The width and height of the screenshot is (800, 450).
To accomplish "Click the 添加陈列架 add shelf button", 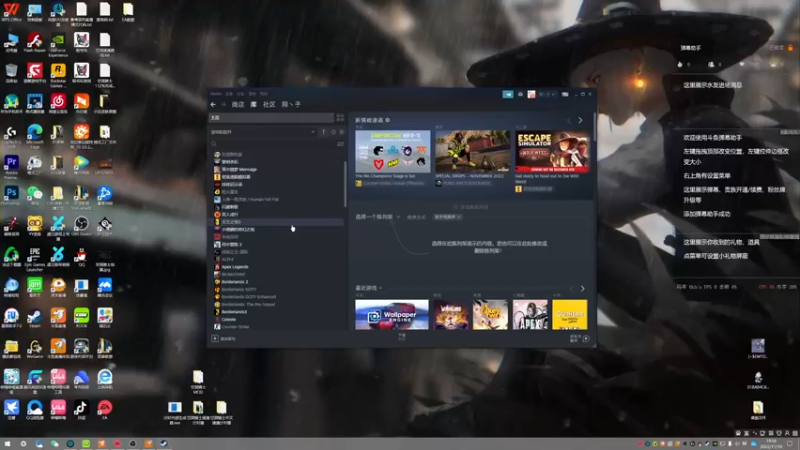I will pyautogui.click(x=470, y=207).
